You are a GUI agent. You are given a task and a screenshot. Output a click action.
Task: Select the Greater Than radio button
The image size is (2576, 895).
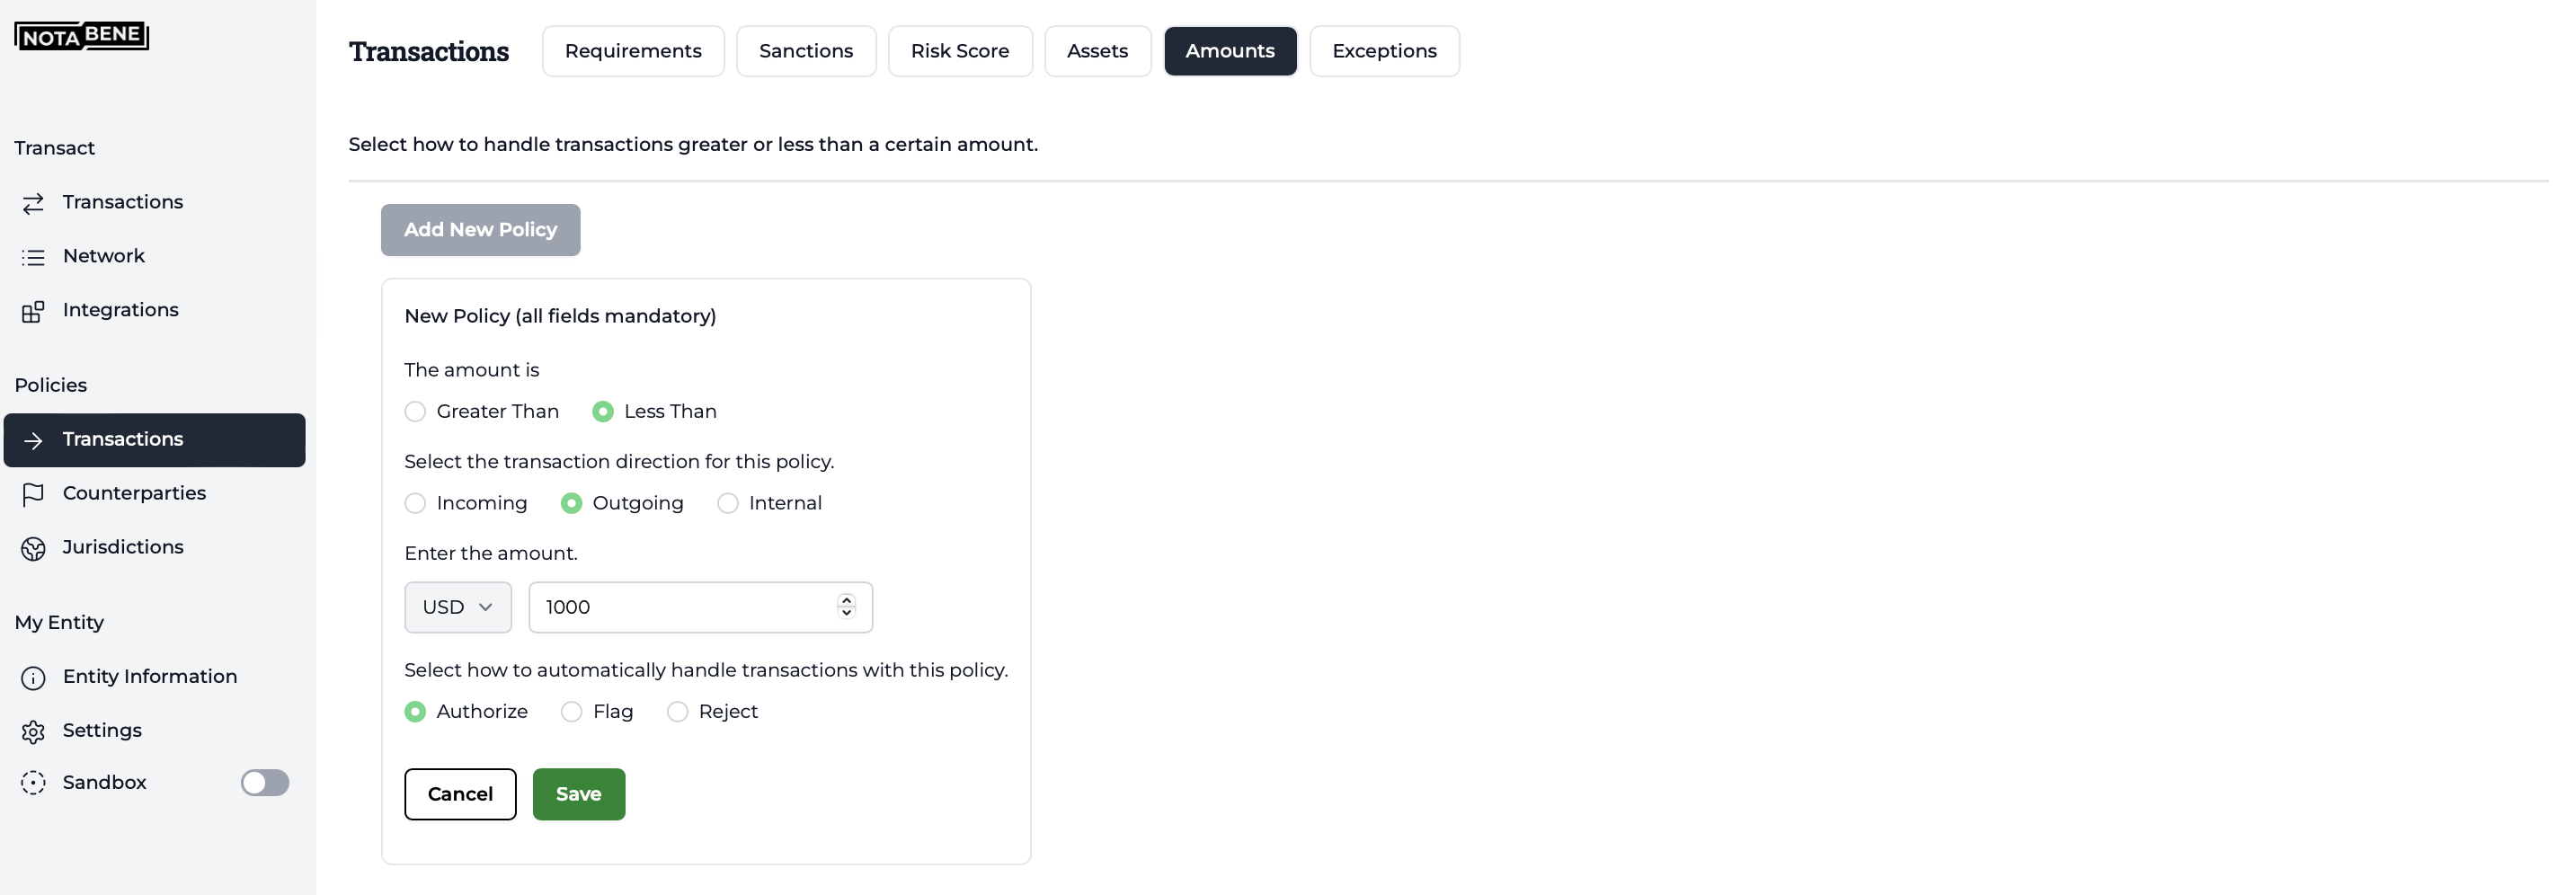(415, 412)
